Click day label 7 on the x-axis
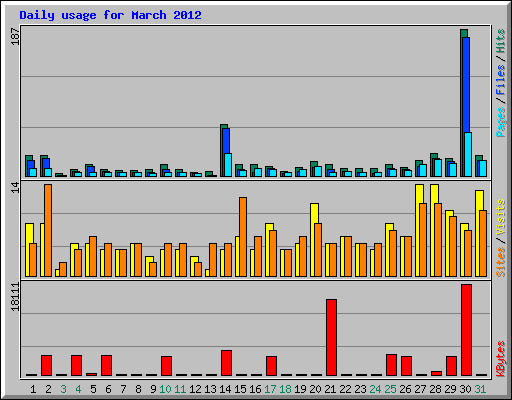 pos(123,389)
